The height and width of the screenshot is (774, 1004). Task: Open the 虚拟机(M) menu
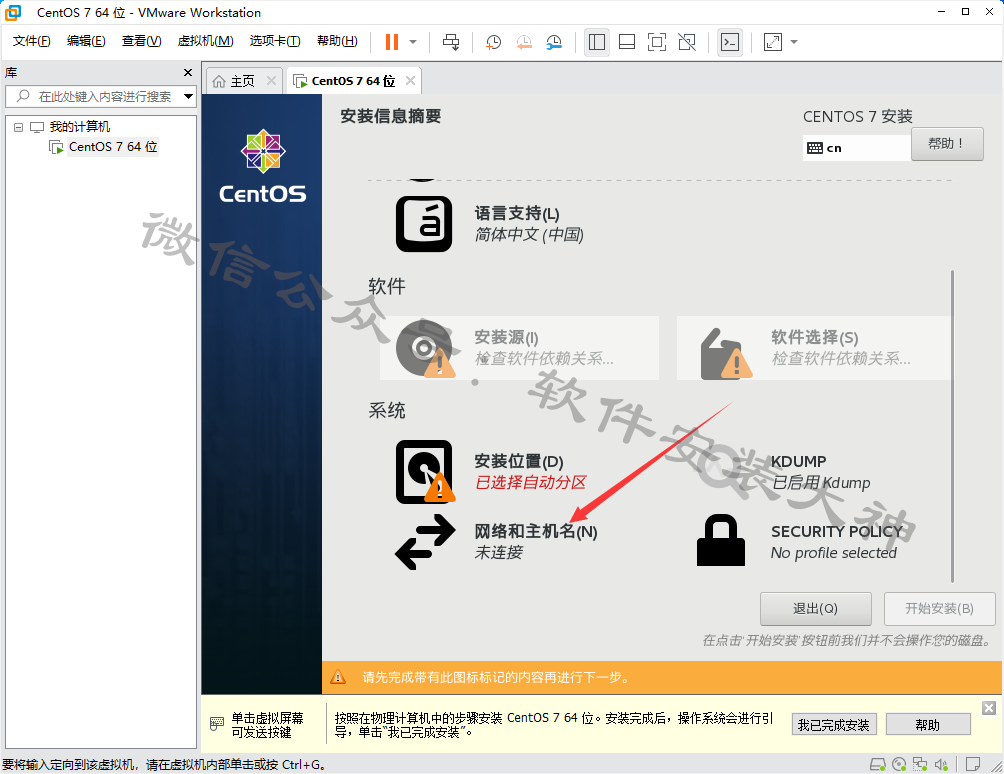coord(206,41)
